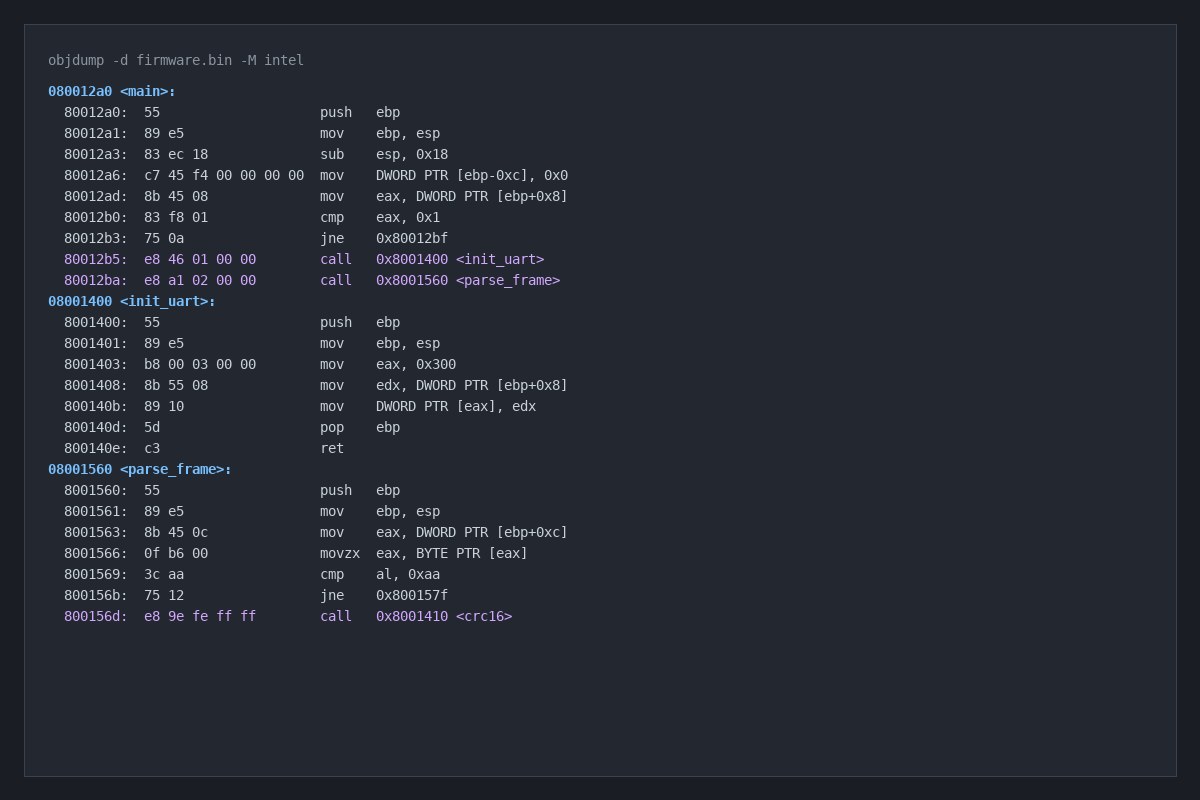
Task: Select address 80012a6 instruction line
Action: pyautogui.click(x=316, y=175)
